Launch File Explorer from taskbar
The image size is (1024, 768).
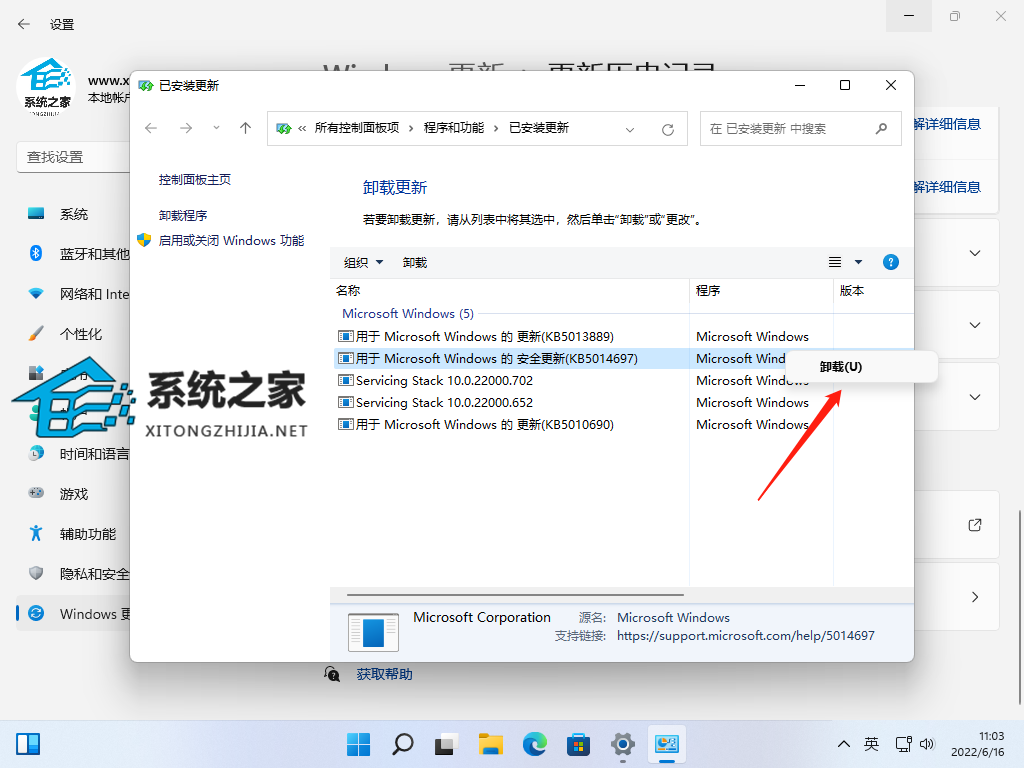pos(490,744)
